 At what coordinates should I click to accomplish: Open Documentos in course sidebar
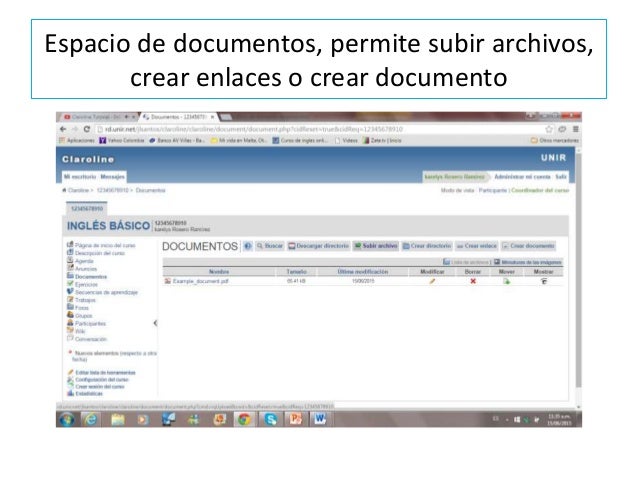pos(91,277)
